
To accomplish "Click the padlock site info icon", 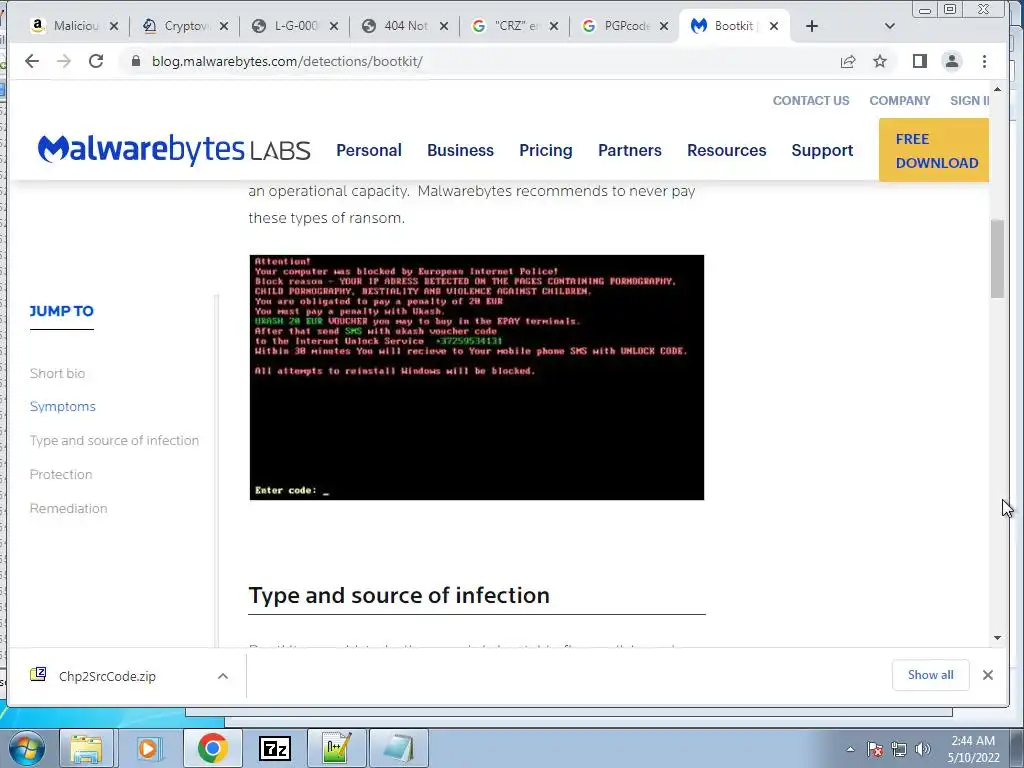I will coord(136,61).
